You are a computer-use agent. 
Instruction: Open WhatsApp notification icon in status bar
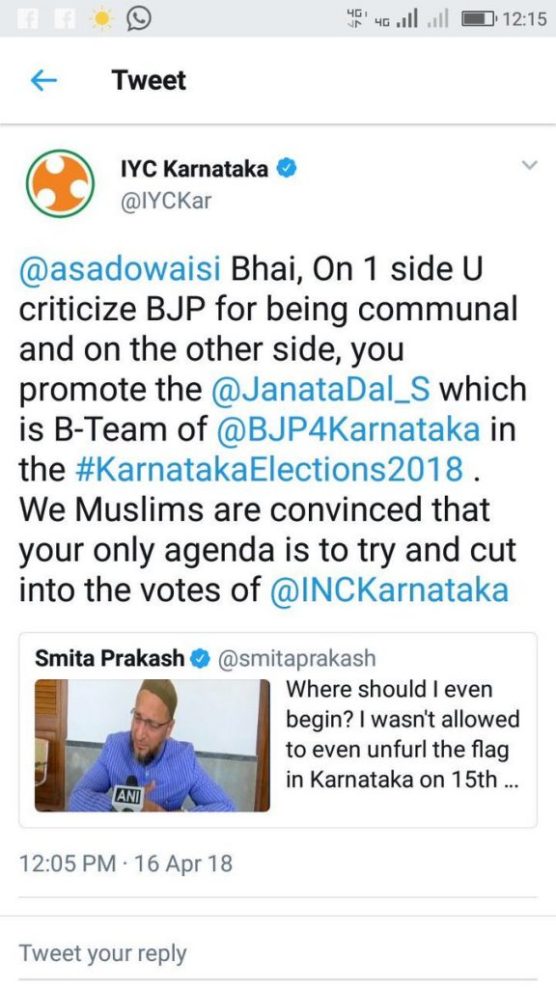pyautogui.click(x=138, y=19)
